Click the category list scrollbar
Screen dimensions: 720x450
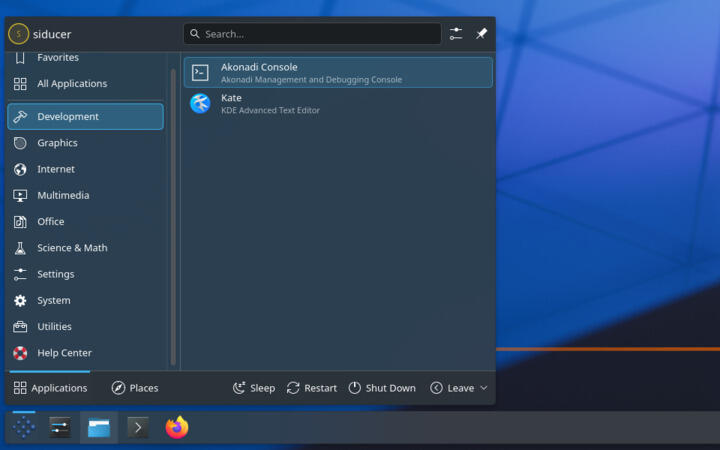(173, 216)
